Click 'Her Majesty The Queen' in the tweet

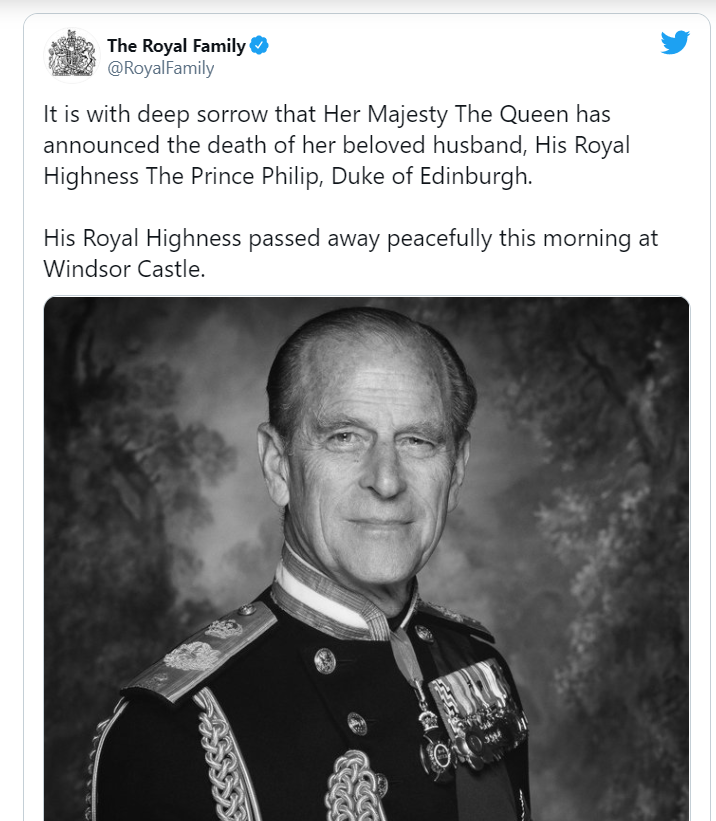[x=446, y=115]
